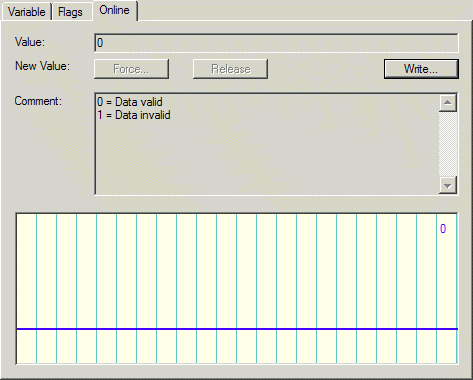Click the Release button

coord(230,69)
